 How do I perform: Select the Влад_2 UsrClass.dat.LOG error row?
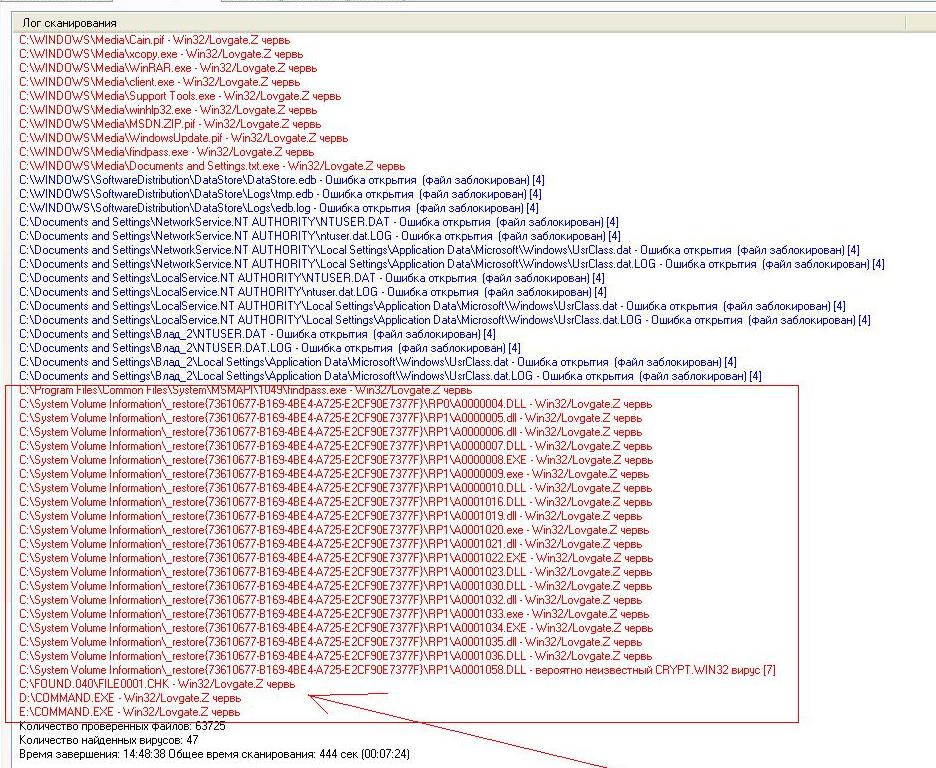tap(390, 377)
